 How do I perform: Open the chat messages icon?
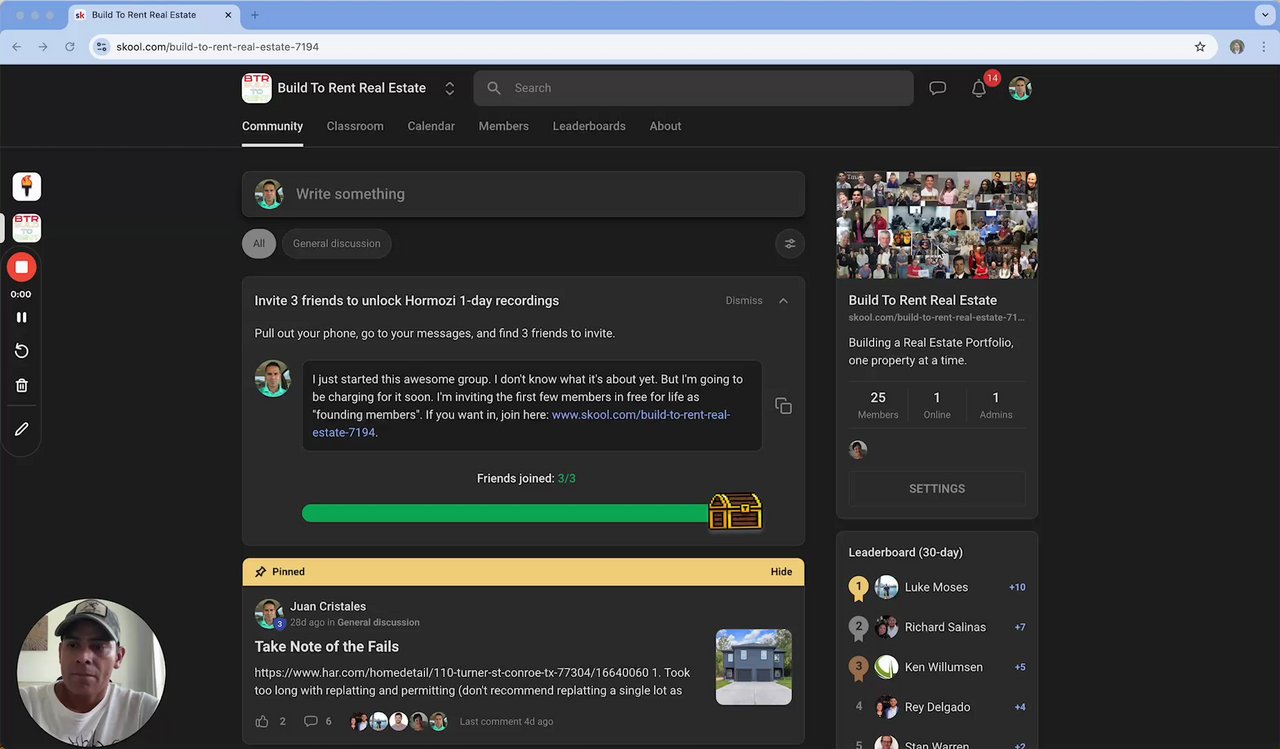(x=937, y=88)
